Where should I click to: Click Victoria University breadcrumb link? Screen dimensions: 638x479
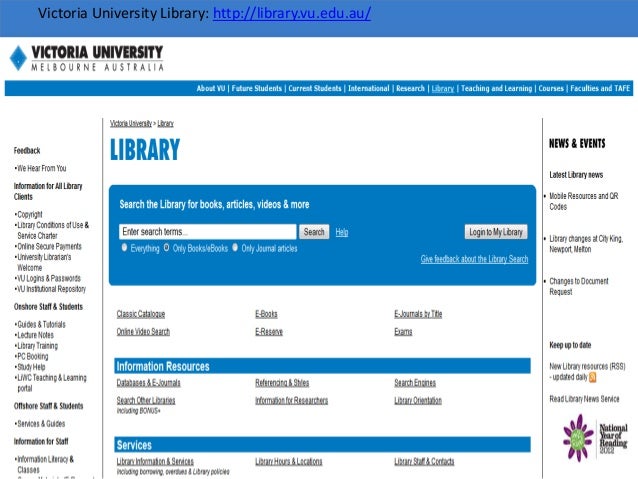(x=131, y=123)
